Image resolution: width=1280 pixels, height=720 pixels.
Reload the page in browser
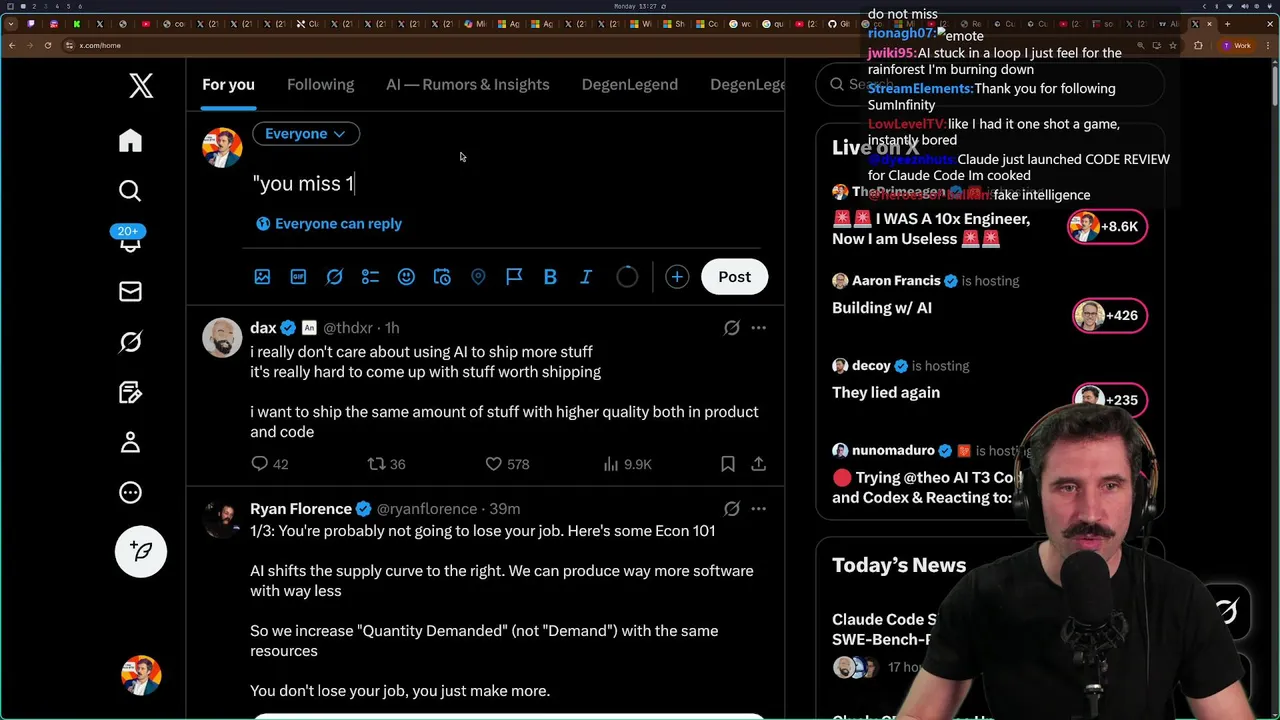coord(47,45)
